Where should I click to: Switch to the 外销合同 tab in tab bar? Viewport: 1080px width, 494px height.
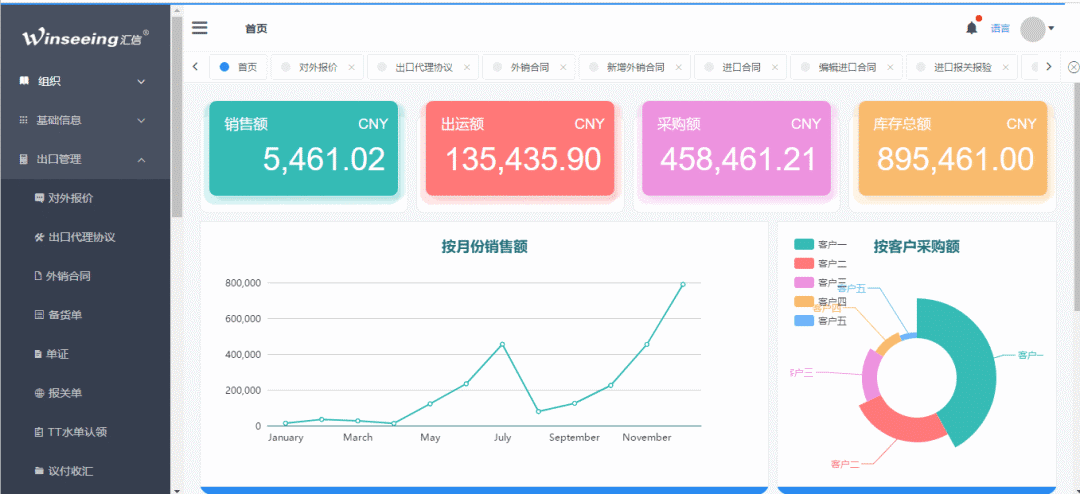tap(529, 67)
